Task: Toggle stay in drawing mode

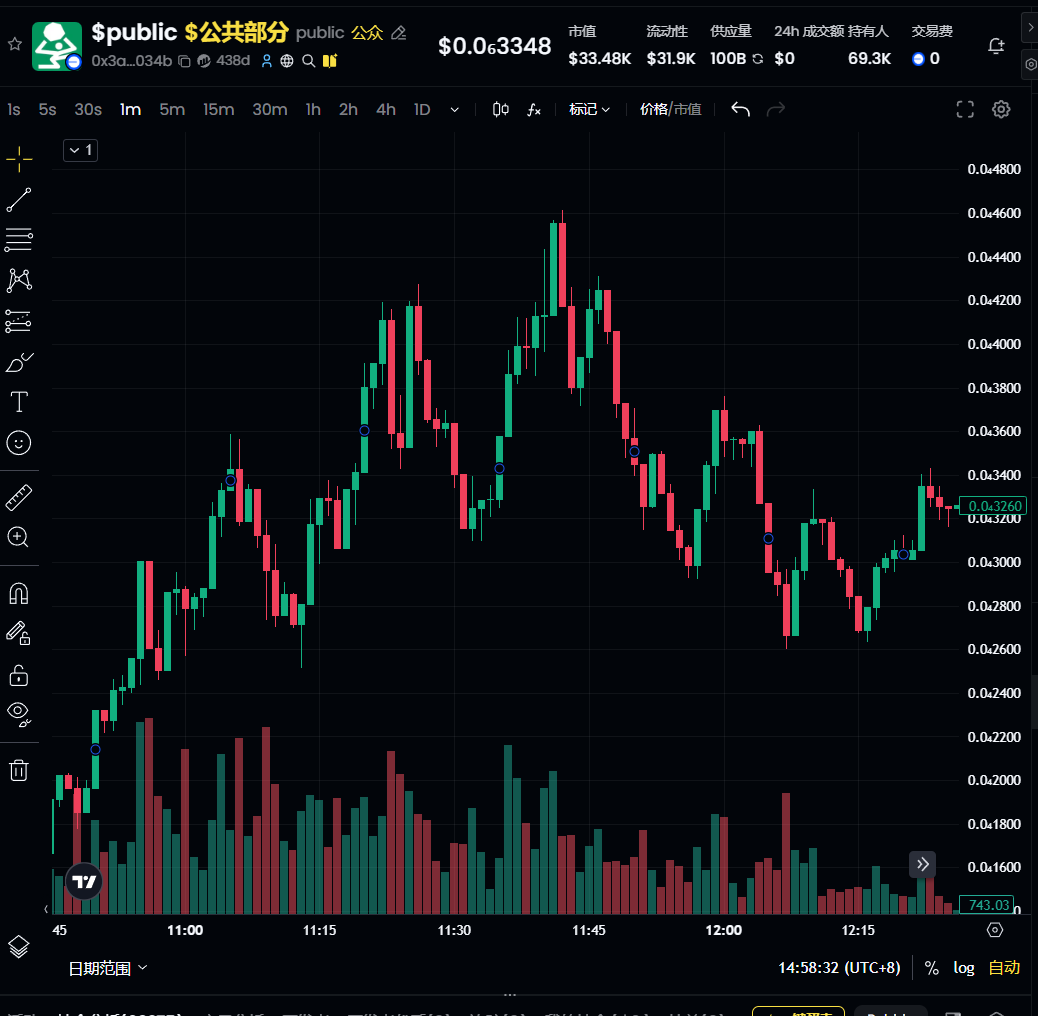Action: point(19,634)
